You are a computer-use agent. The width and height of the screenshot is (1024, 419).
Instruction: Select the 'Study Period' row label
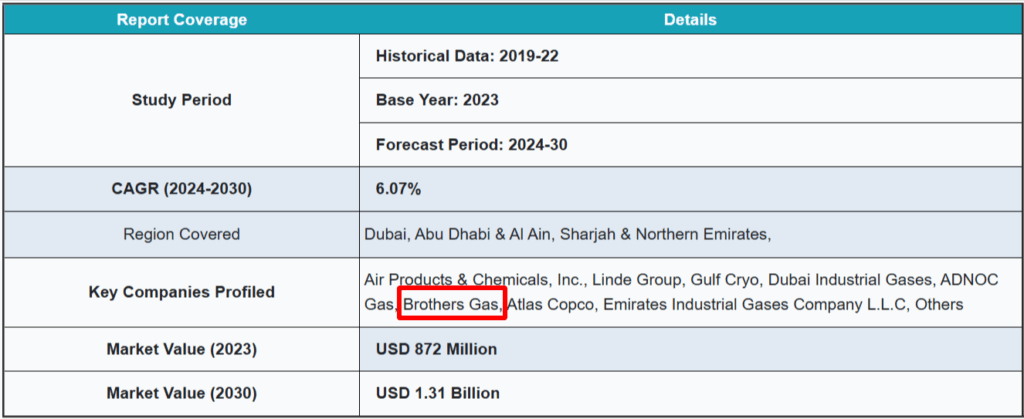(x=182, y=101)
